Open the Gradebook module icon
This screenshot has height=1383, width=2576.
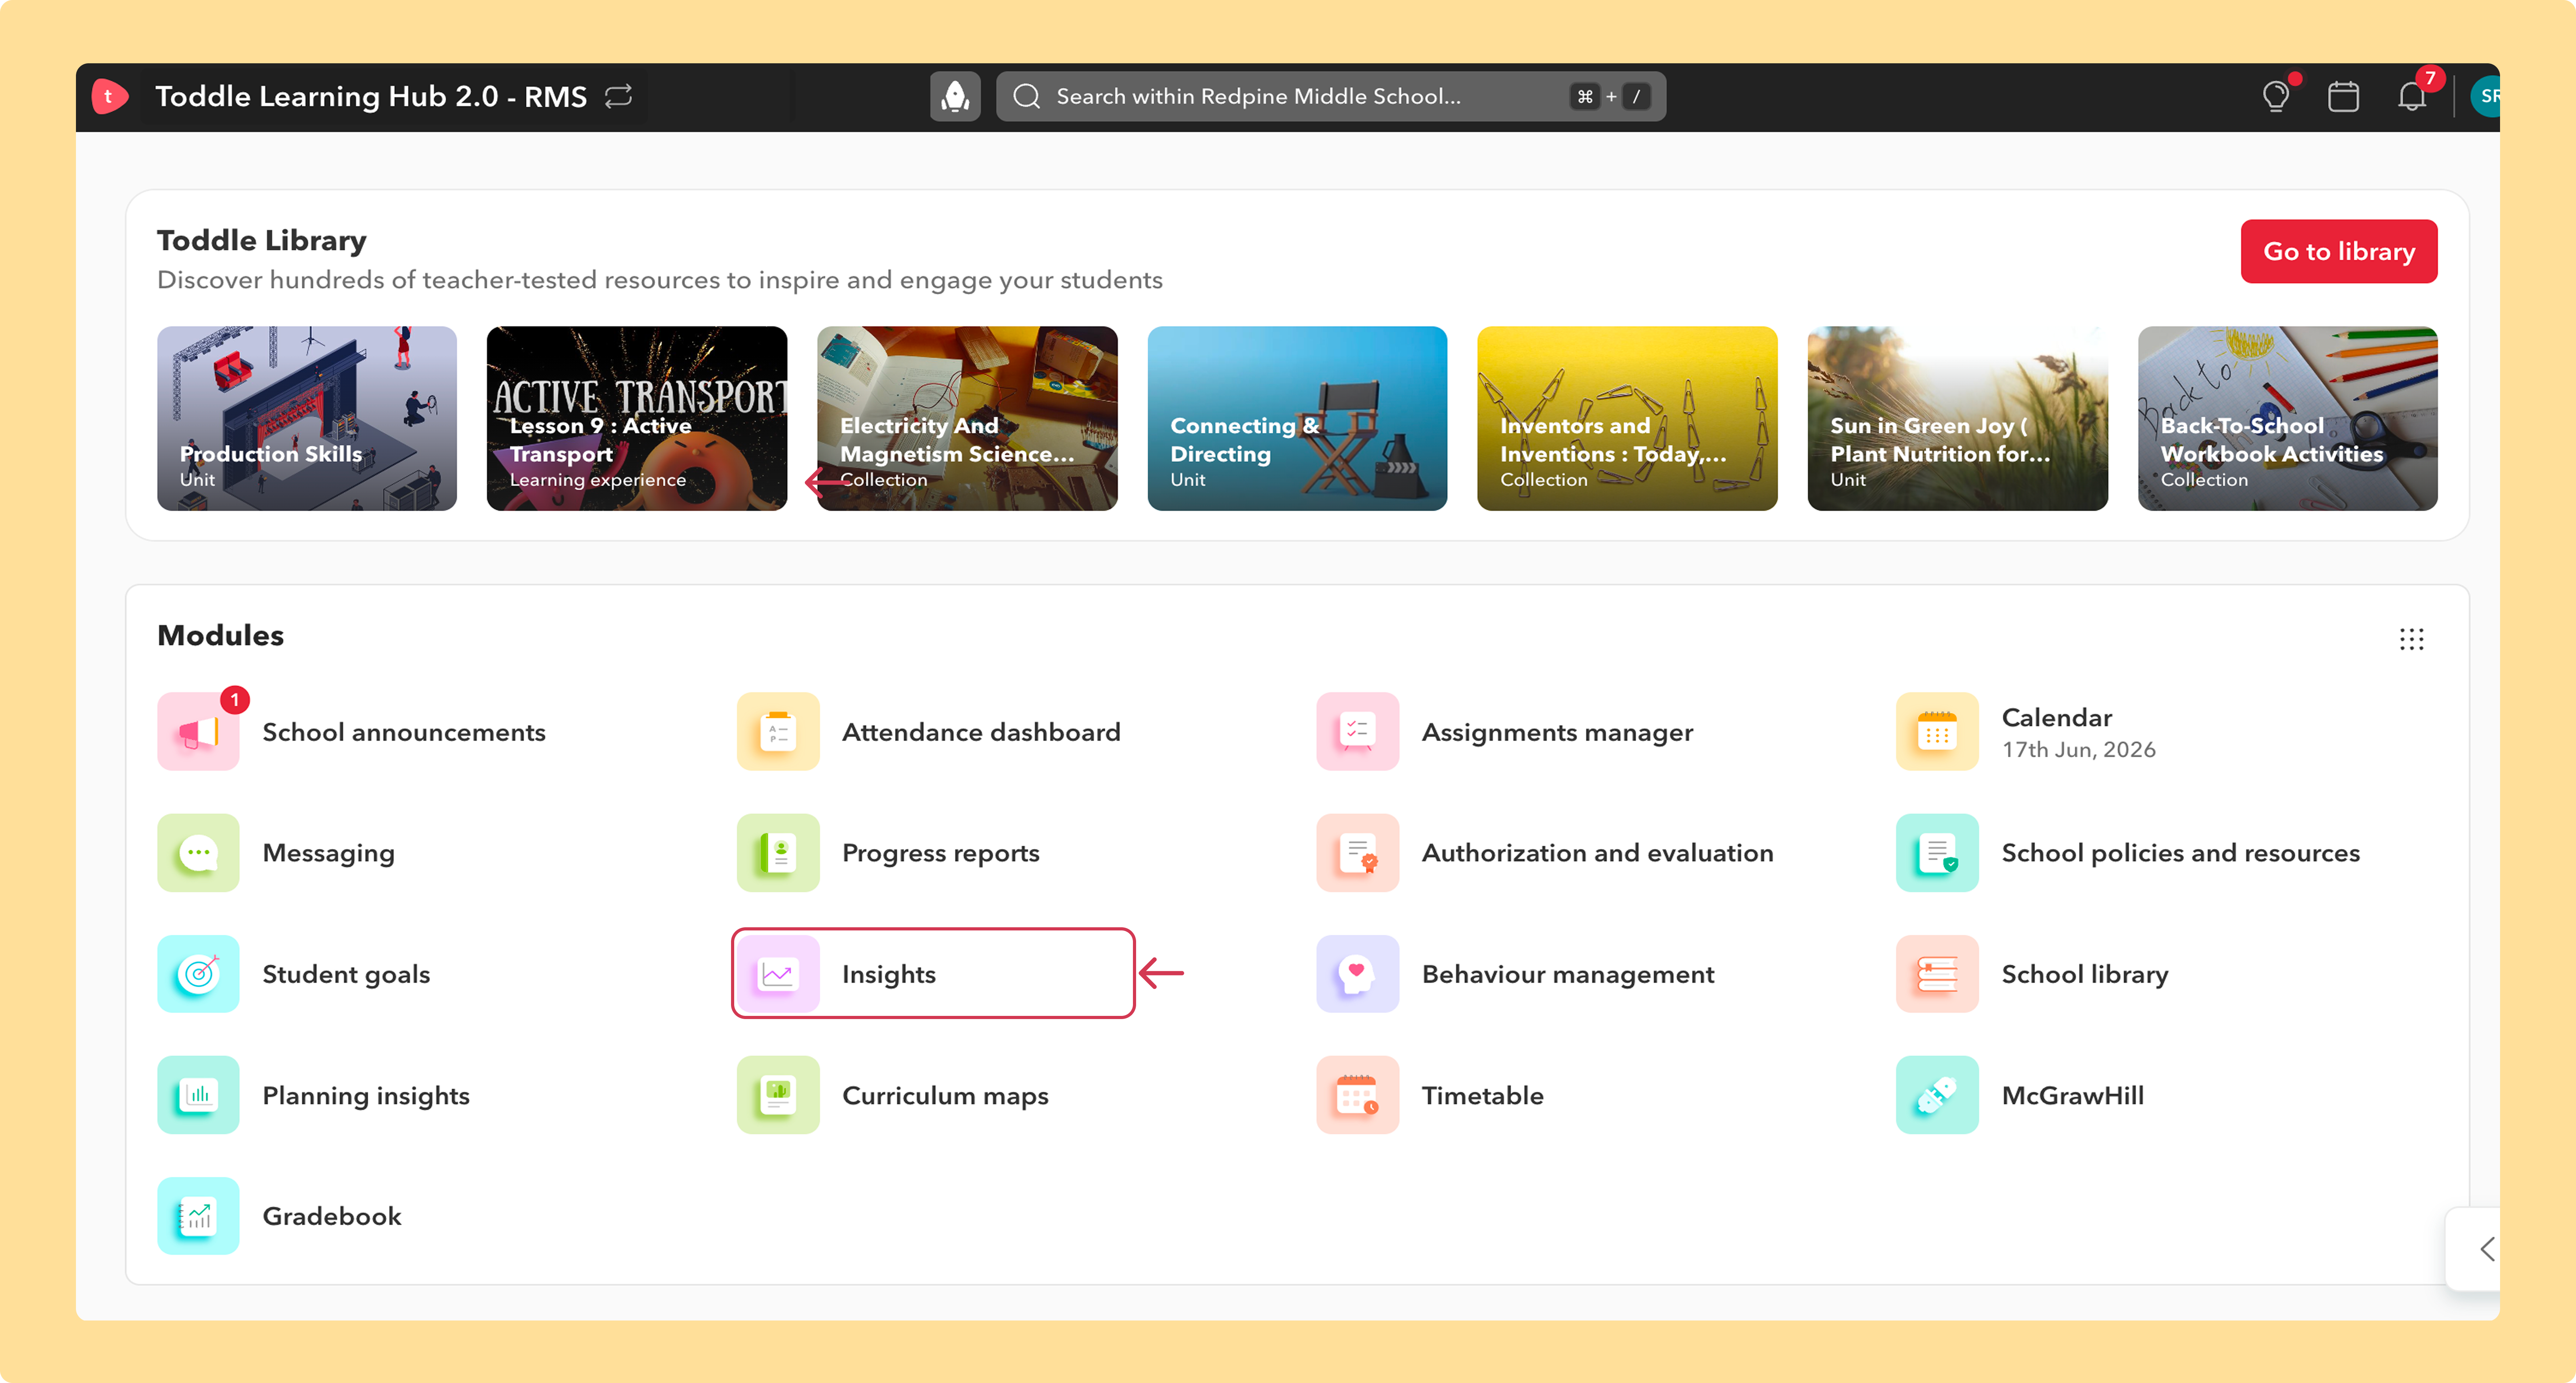tap(198, 1216)
